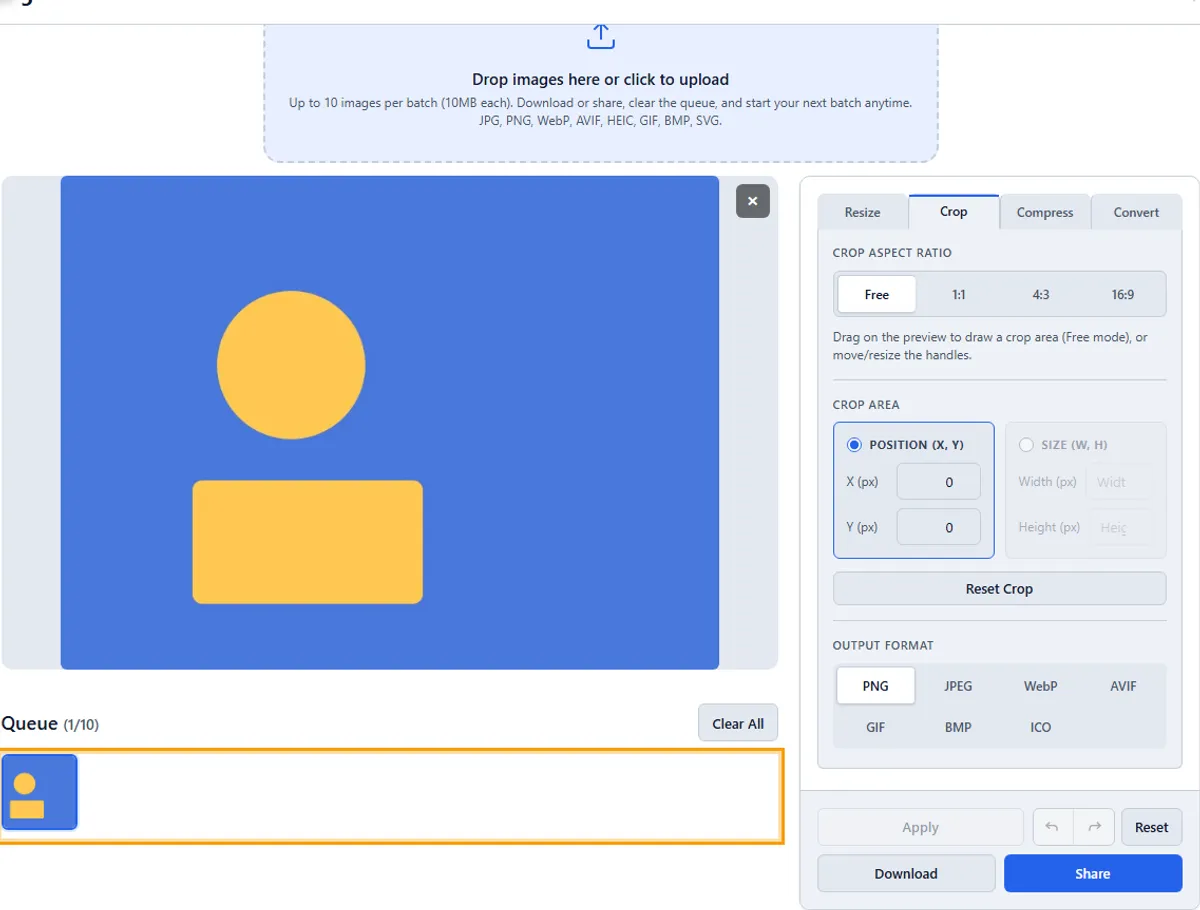Choose the Free aspect ratio
Viewport: 1200px width, 910px height.
(x=877, y=295)
